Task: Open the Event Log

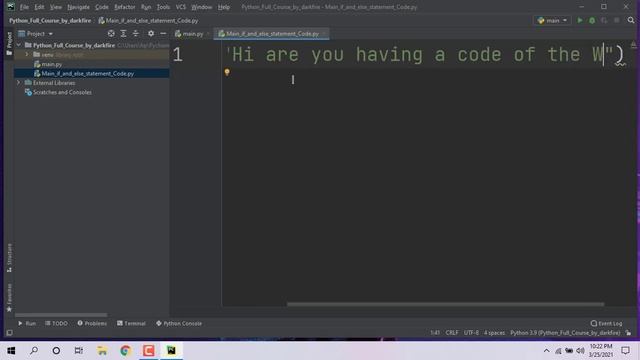Action: (606, 323)
